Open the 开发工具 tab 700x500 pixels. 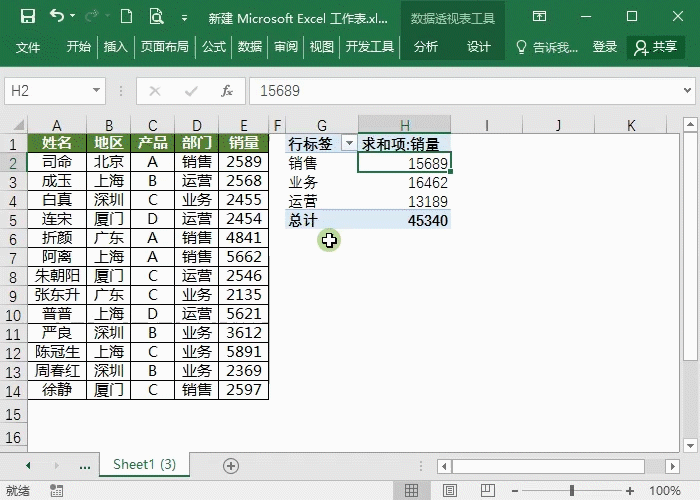pyautogui.click(x=370, y=46)
